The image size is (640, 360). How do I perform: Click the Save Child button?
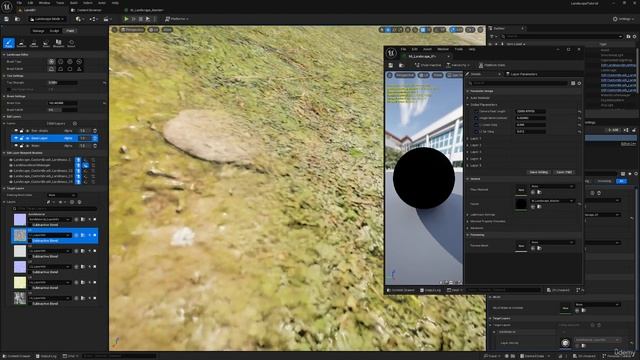pos(564,172)
